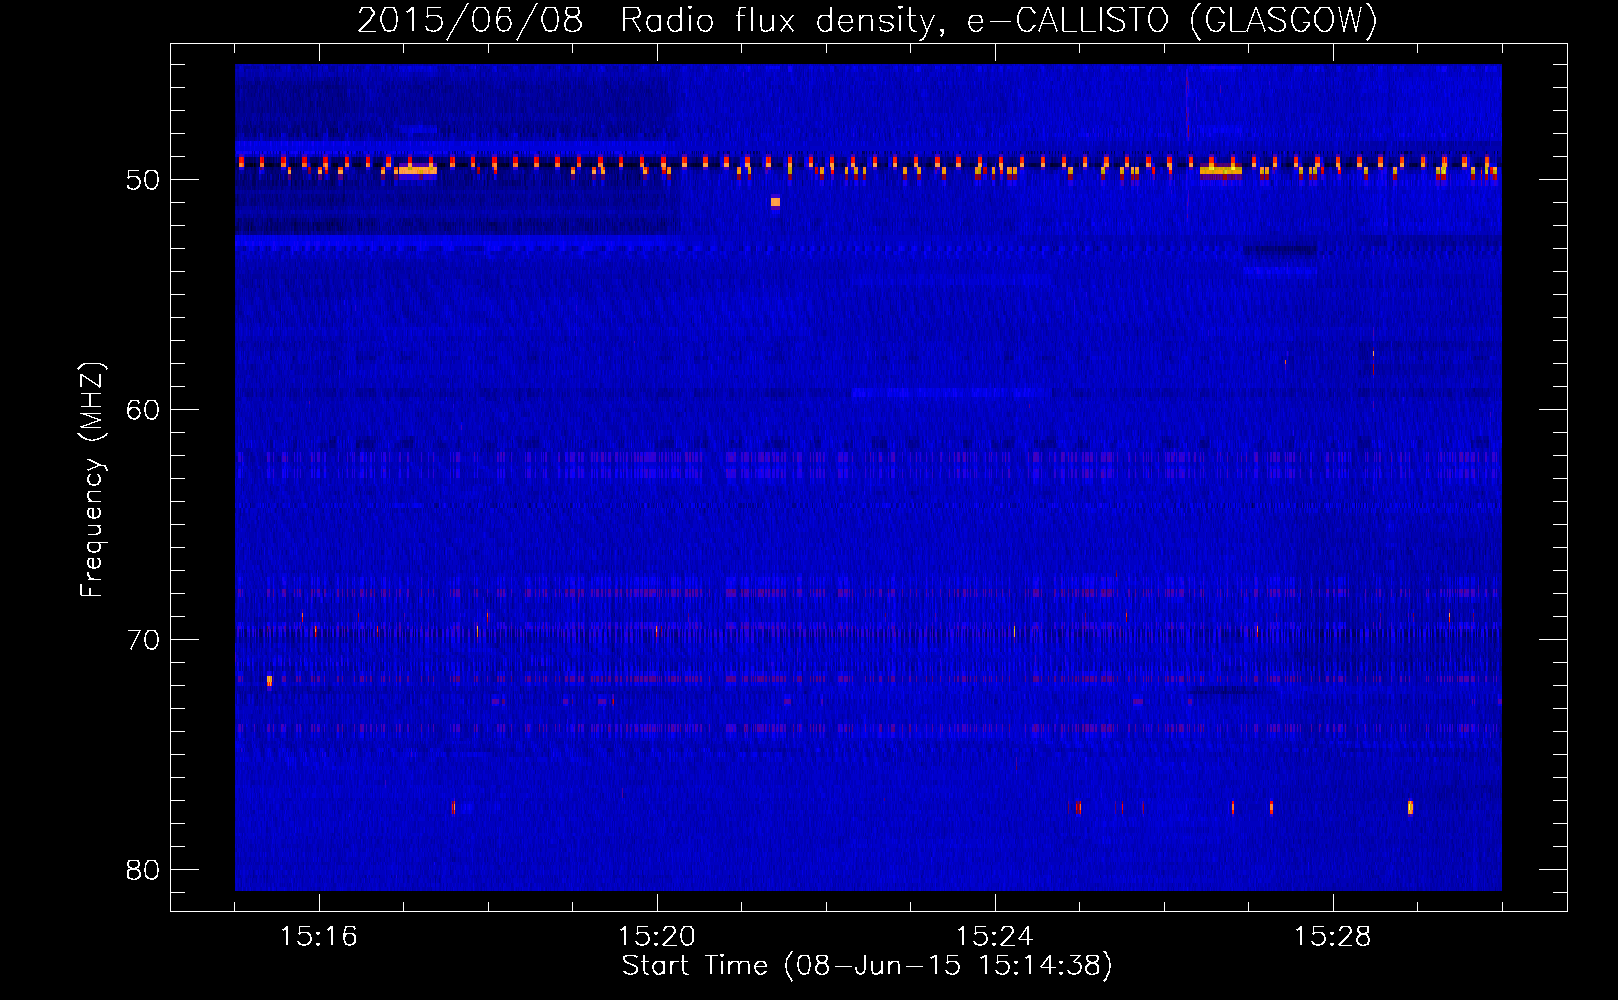Screen dimensions: 1618x1000
Task: Click the 60 frequency tick label
Action: tap(143, 410)
